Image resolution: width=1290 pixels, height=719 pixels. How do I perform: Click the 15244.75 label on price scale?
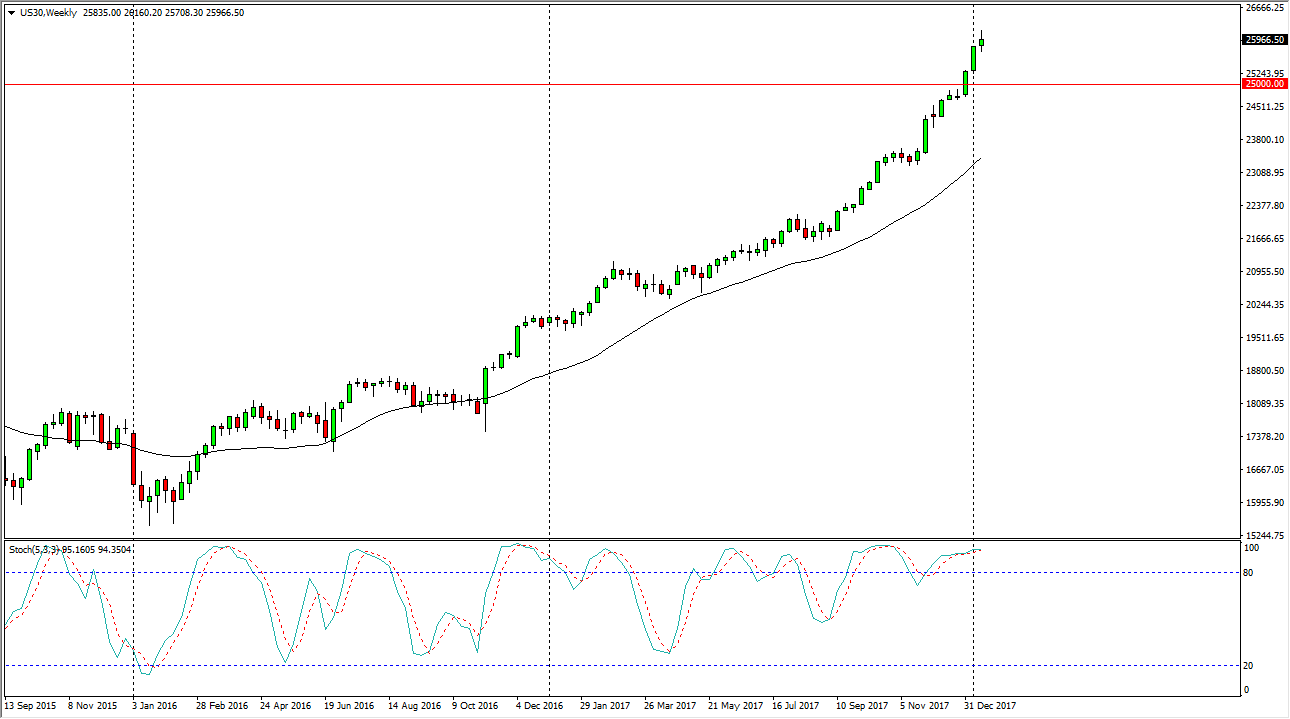[1263, 535]
